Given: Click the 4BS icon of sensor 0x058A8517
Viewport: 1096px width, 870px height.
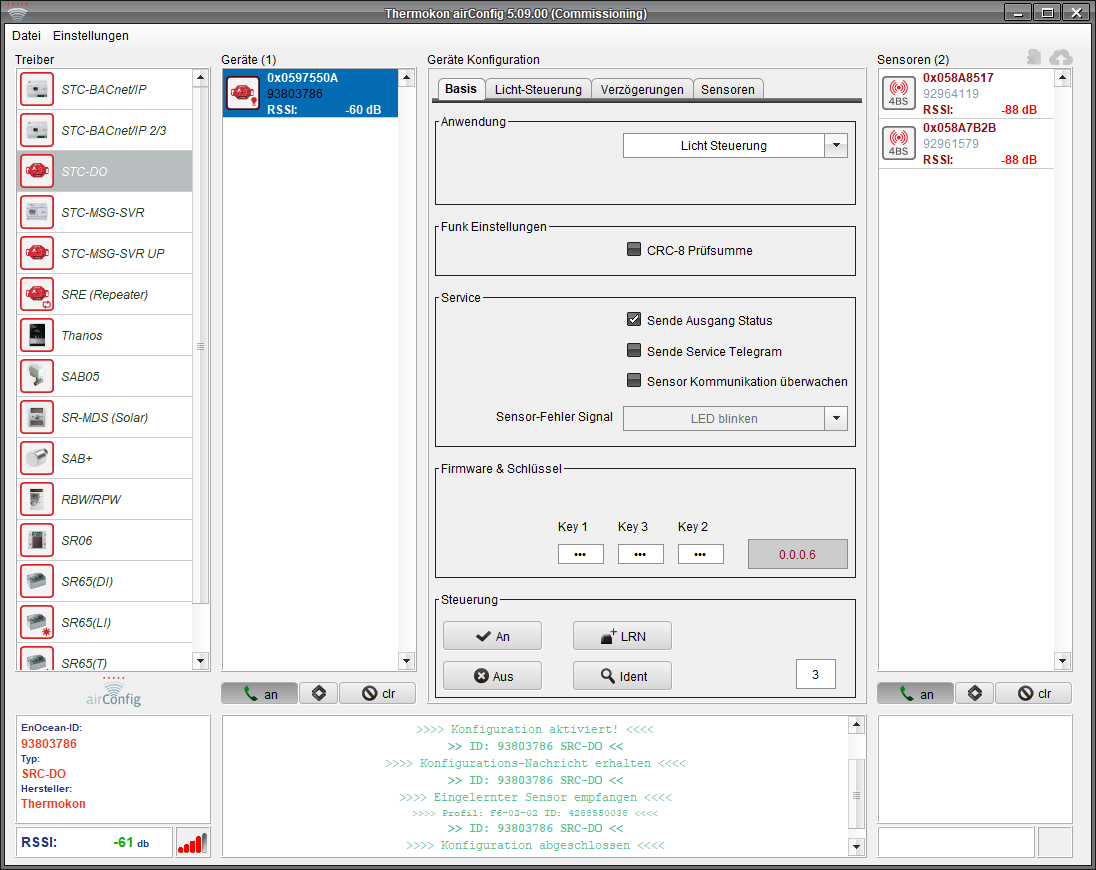Looking at the screenshot, I should [898, 93].
